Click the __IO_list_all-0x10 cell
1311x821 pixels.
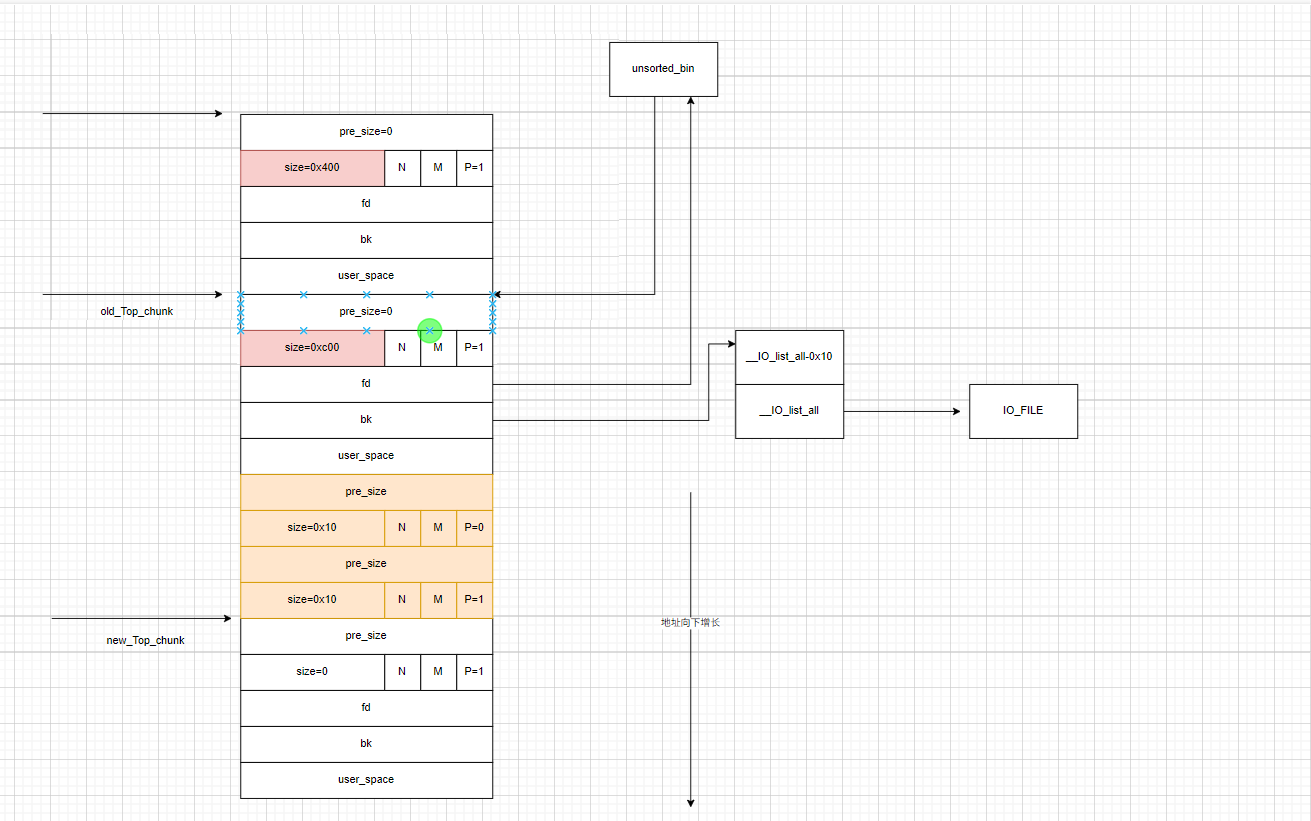point(789,357)
